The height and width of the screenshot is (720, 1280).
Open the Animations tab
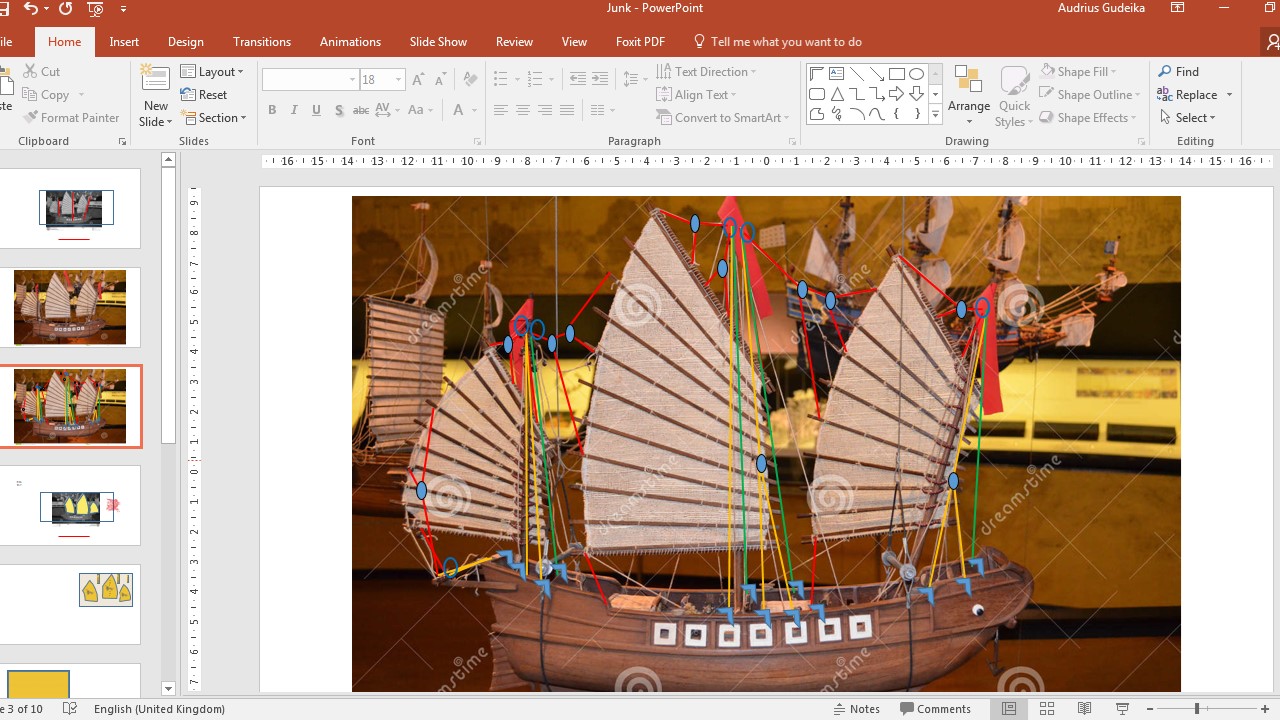click(x=350, y=42)
